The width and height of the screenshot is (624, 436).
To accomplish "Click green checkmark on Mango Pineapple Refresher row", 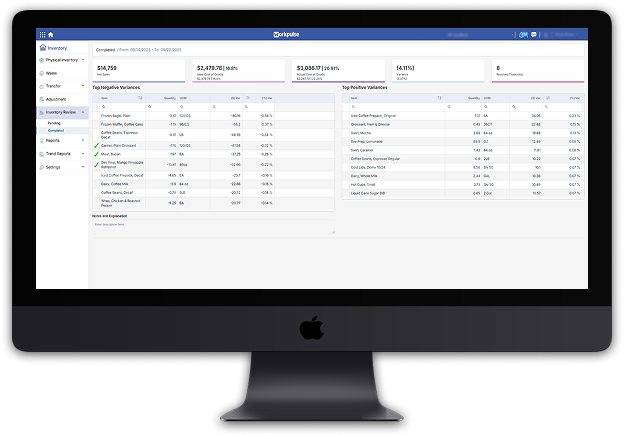I will click(x=96, y=165).
